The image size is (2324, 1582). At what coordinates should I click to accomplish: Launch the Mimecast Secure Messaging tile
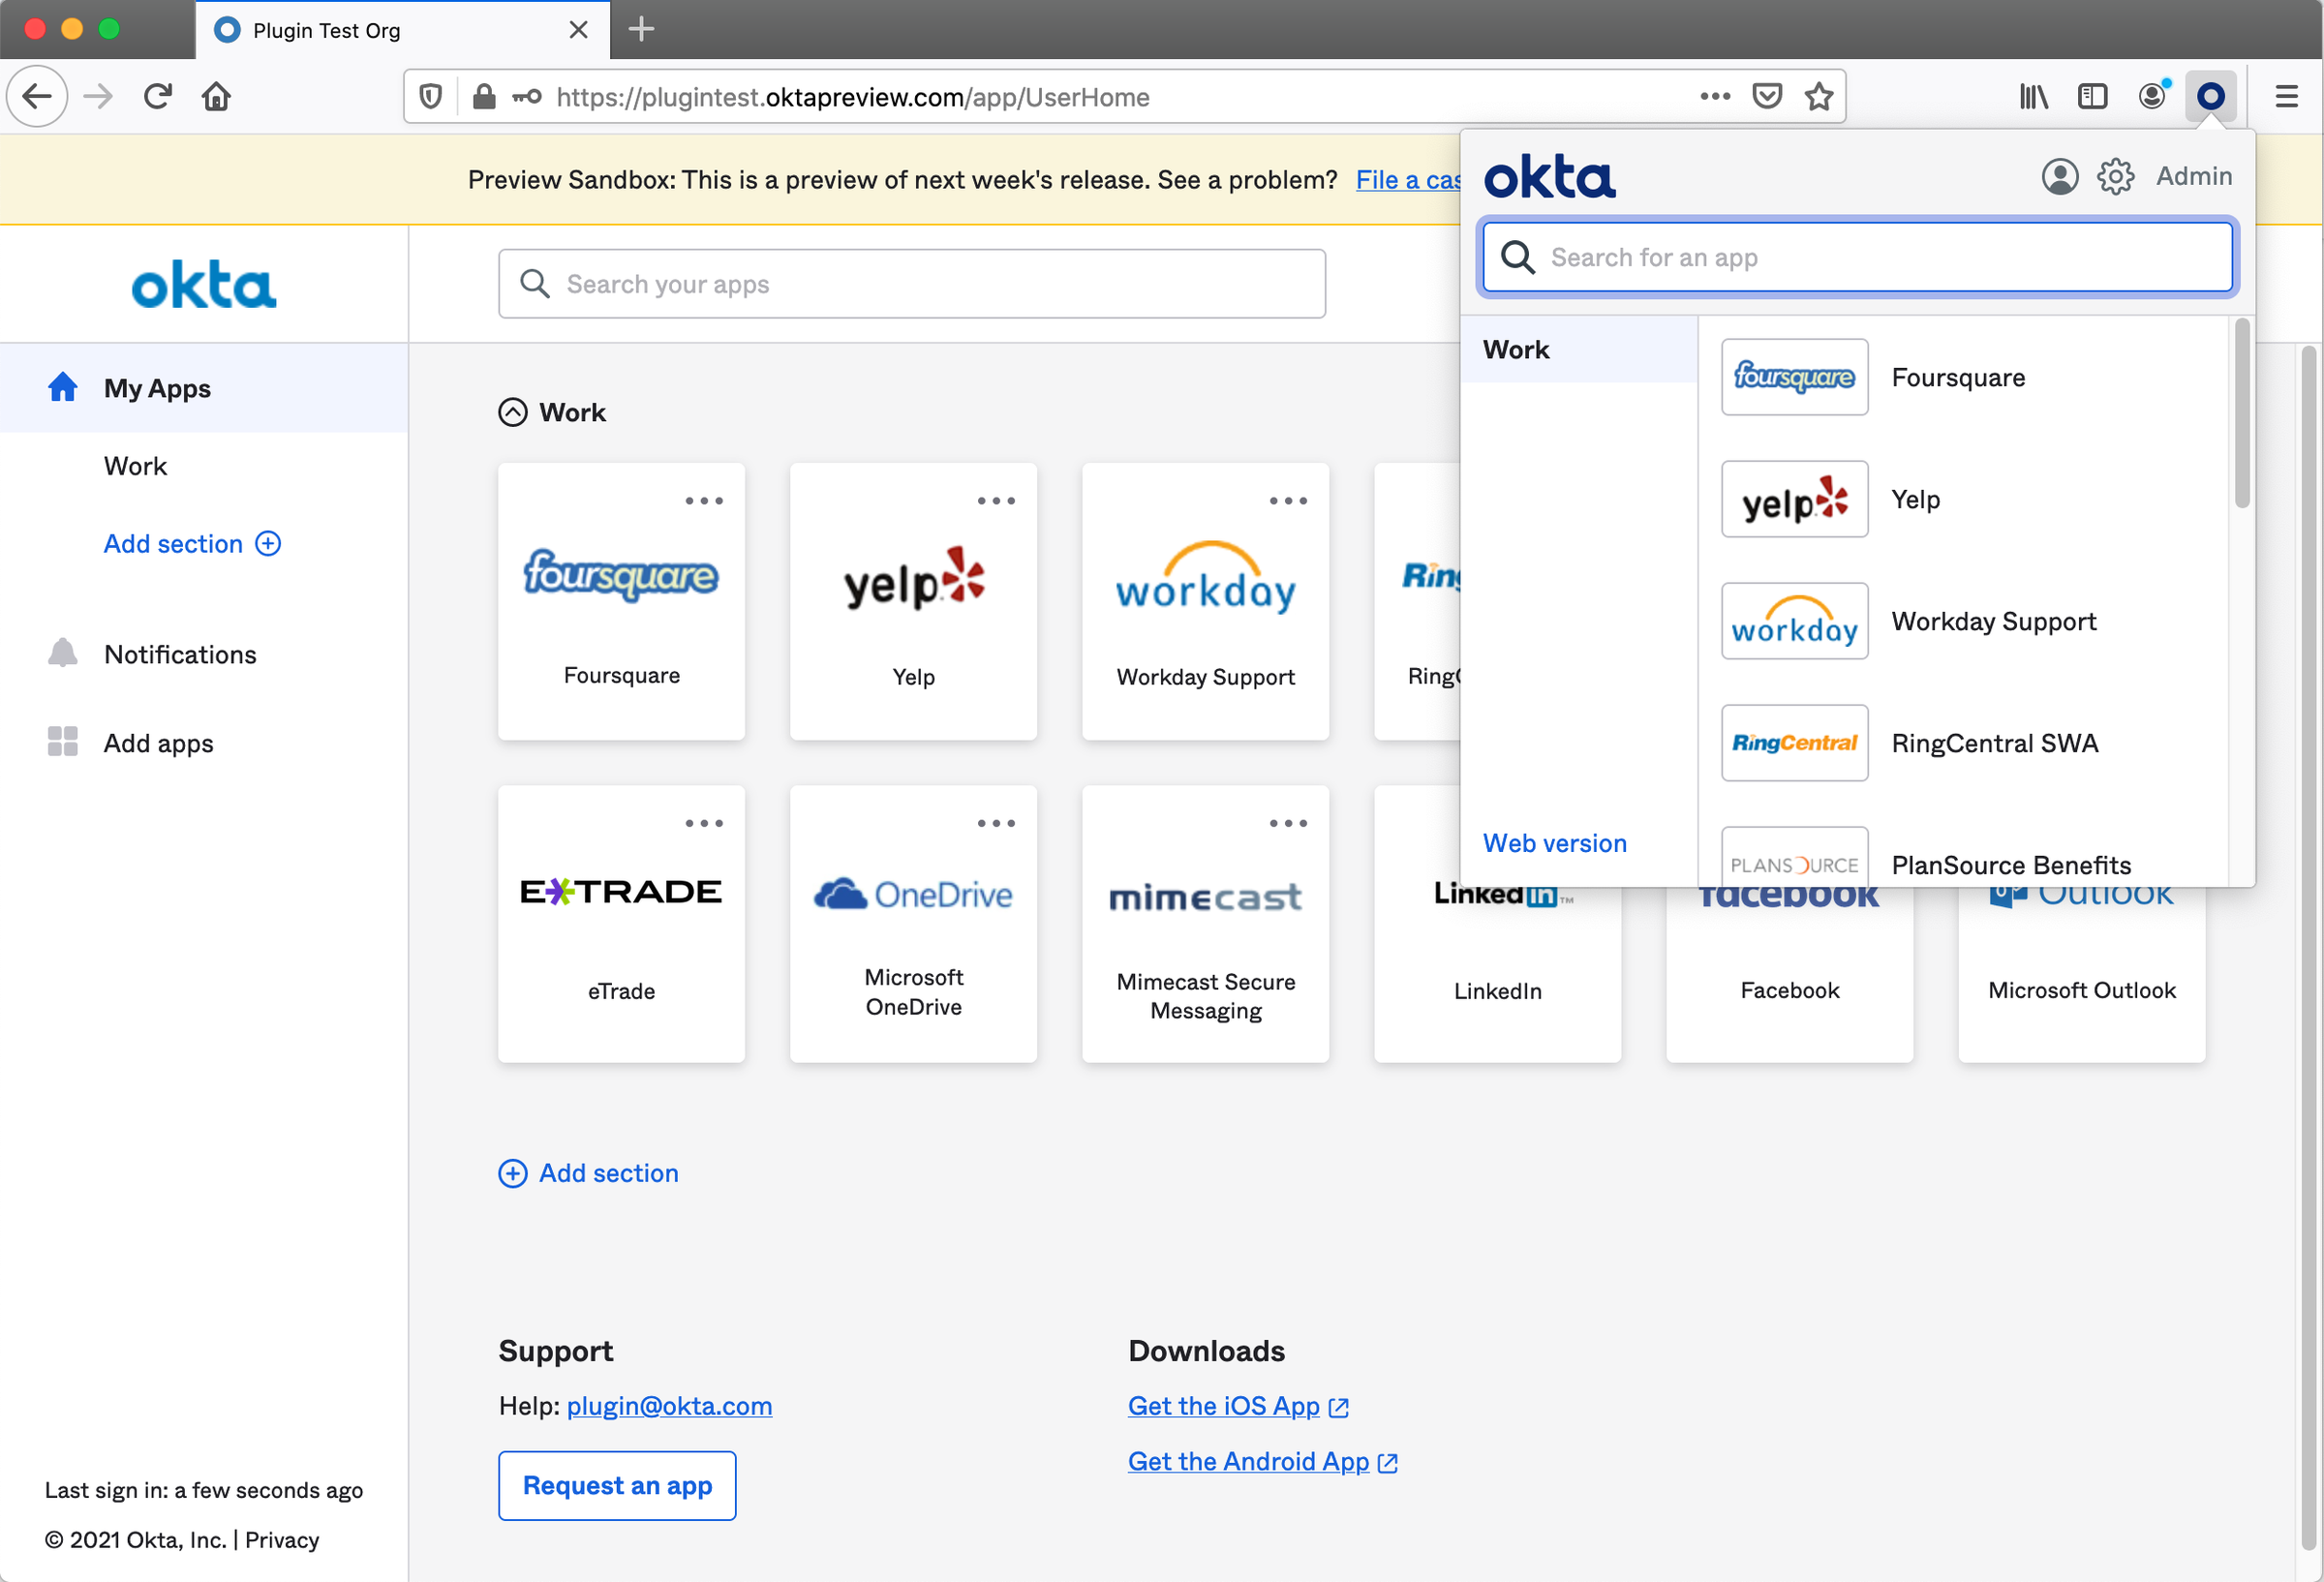point(1205,924)
